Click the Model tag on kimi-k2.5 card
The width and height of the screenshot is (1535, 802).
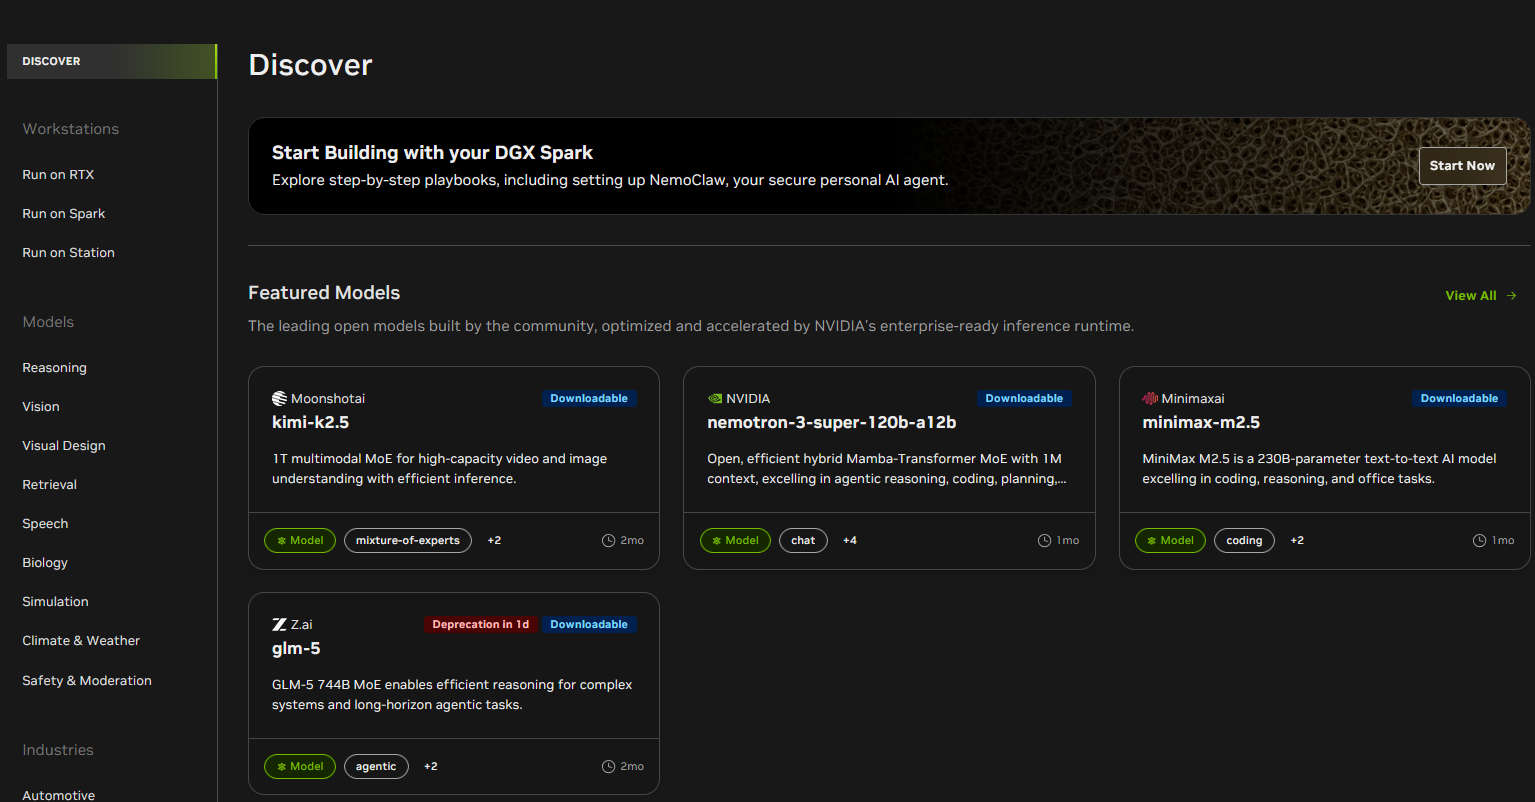click(300, 541)
